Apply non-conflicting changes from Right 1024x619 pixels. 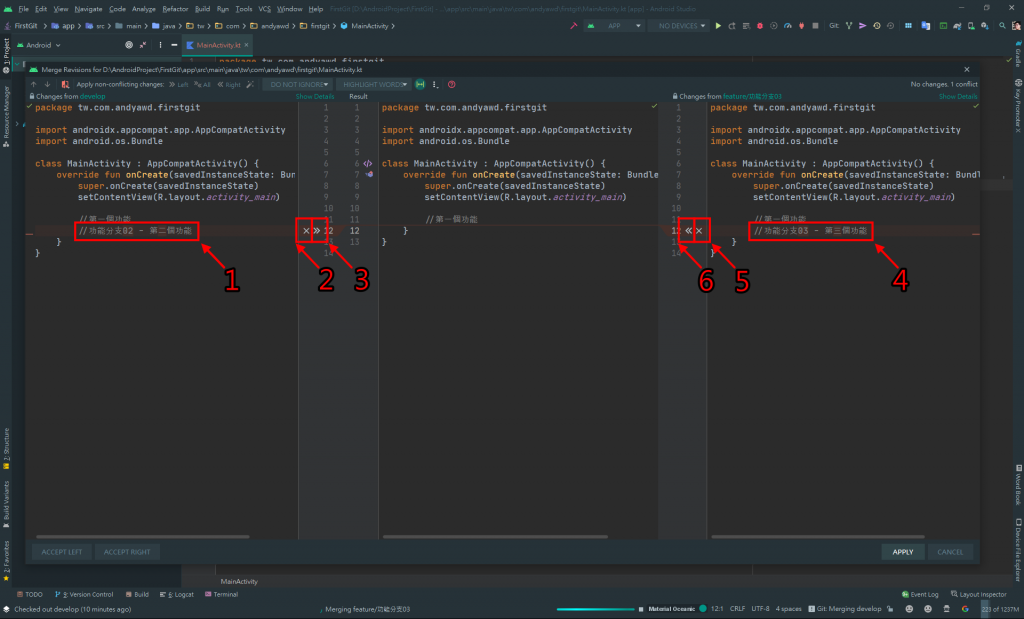click(x=229, y=84)
